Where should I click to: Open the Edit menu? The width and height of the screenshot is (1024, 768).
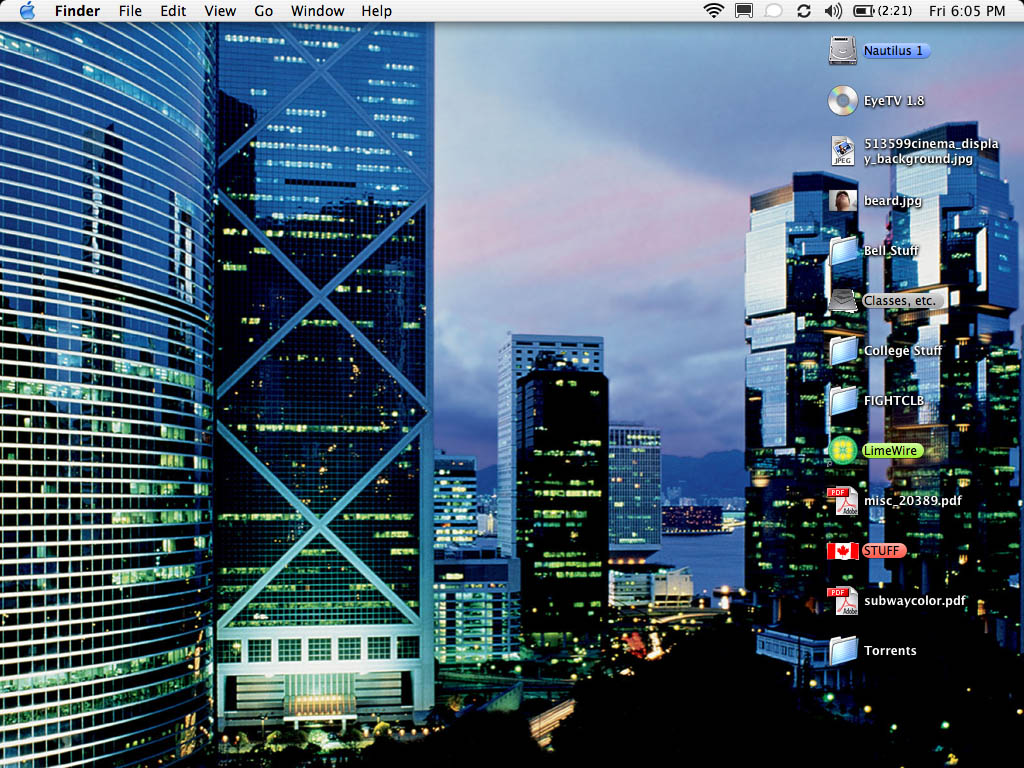(173, 11)
